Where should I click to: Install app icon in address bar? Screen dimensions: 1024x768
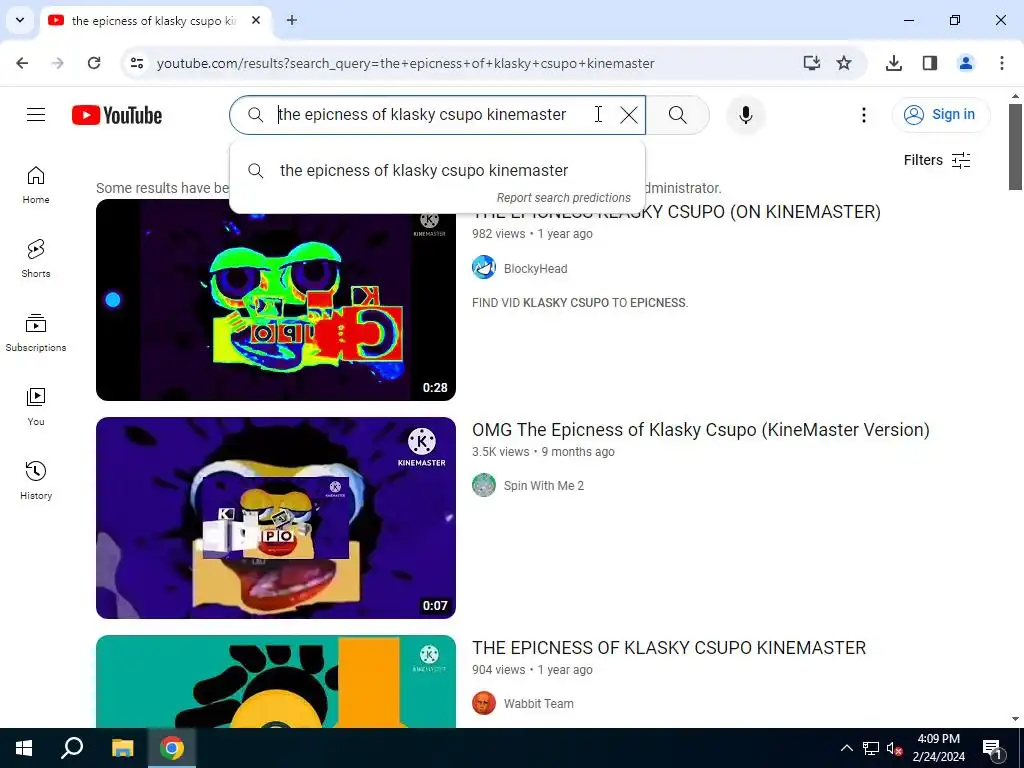click(x=811, y=63)
